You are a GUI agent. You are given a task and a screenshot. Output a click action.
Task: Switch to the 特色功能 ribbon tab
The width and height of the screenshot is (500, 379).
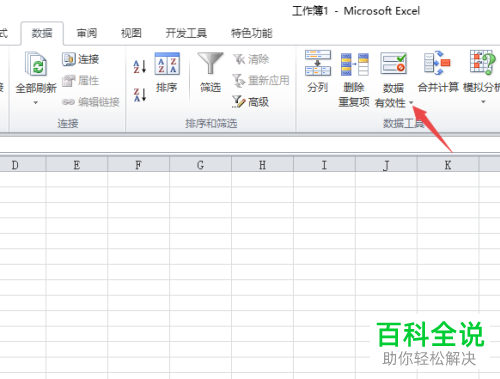[x=252, y=33]
